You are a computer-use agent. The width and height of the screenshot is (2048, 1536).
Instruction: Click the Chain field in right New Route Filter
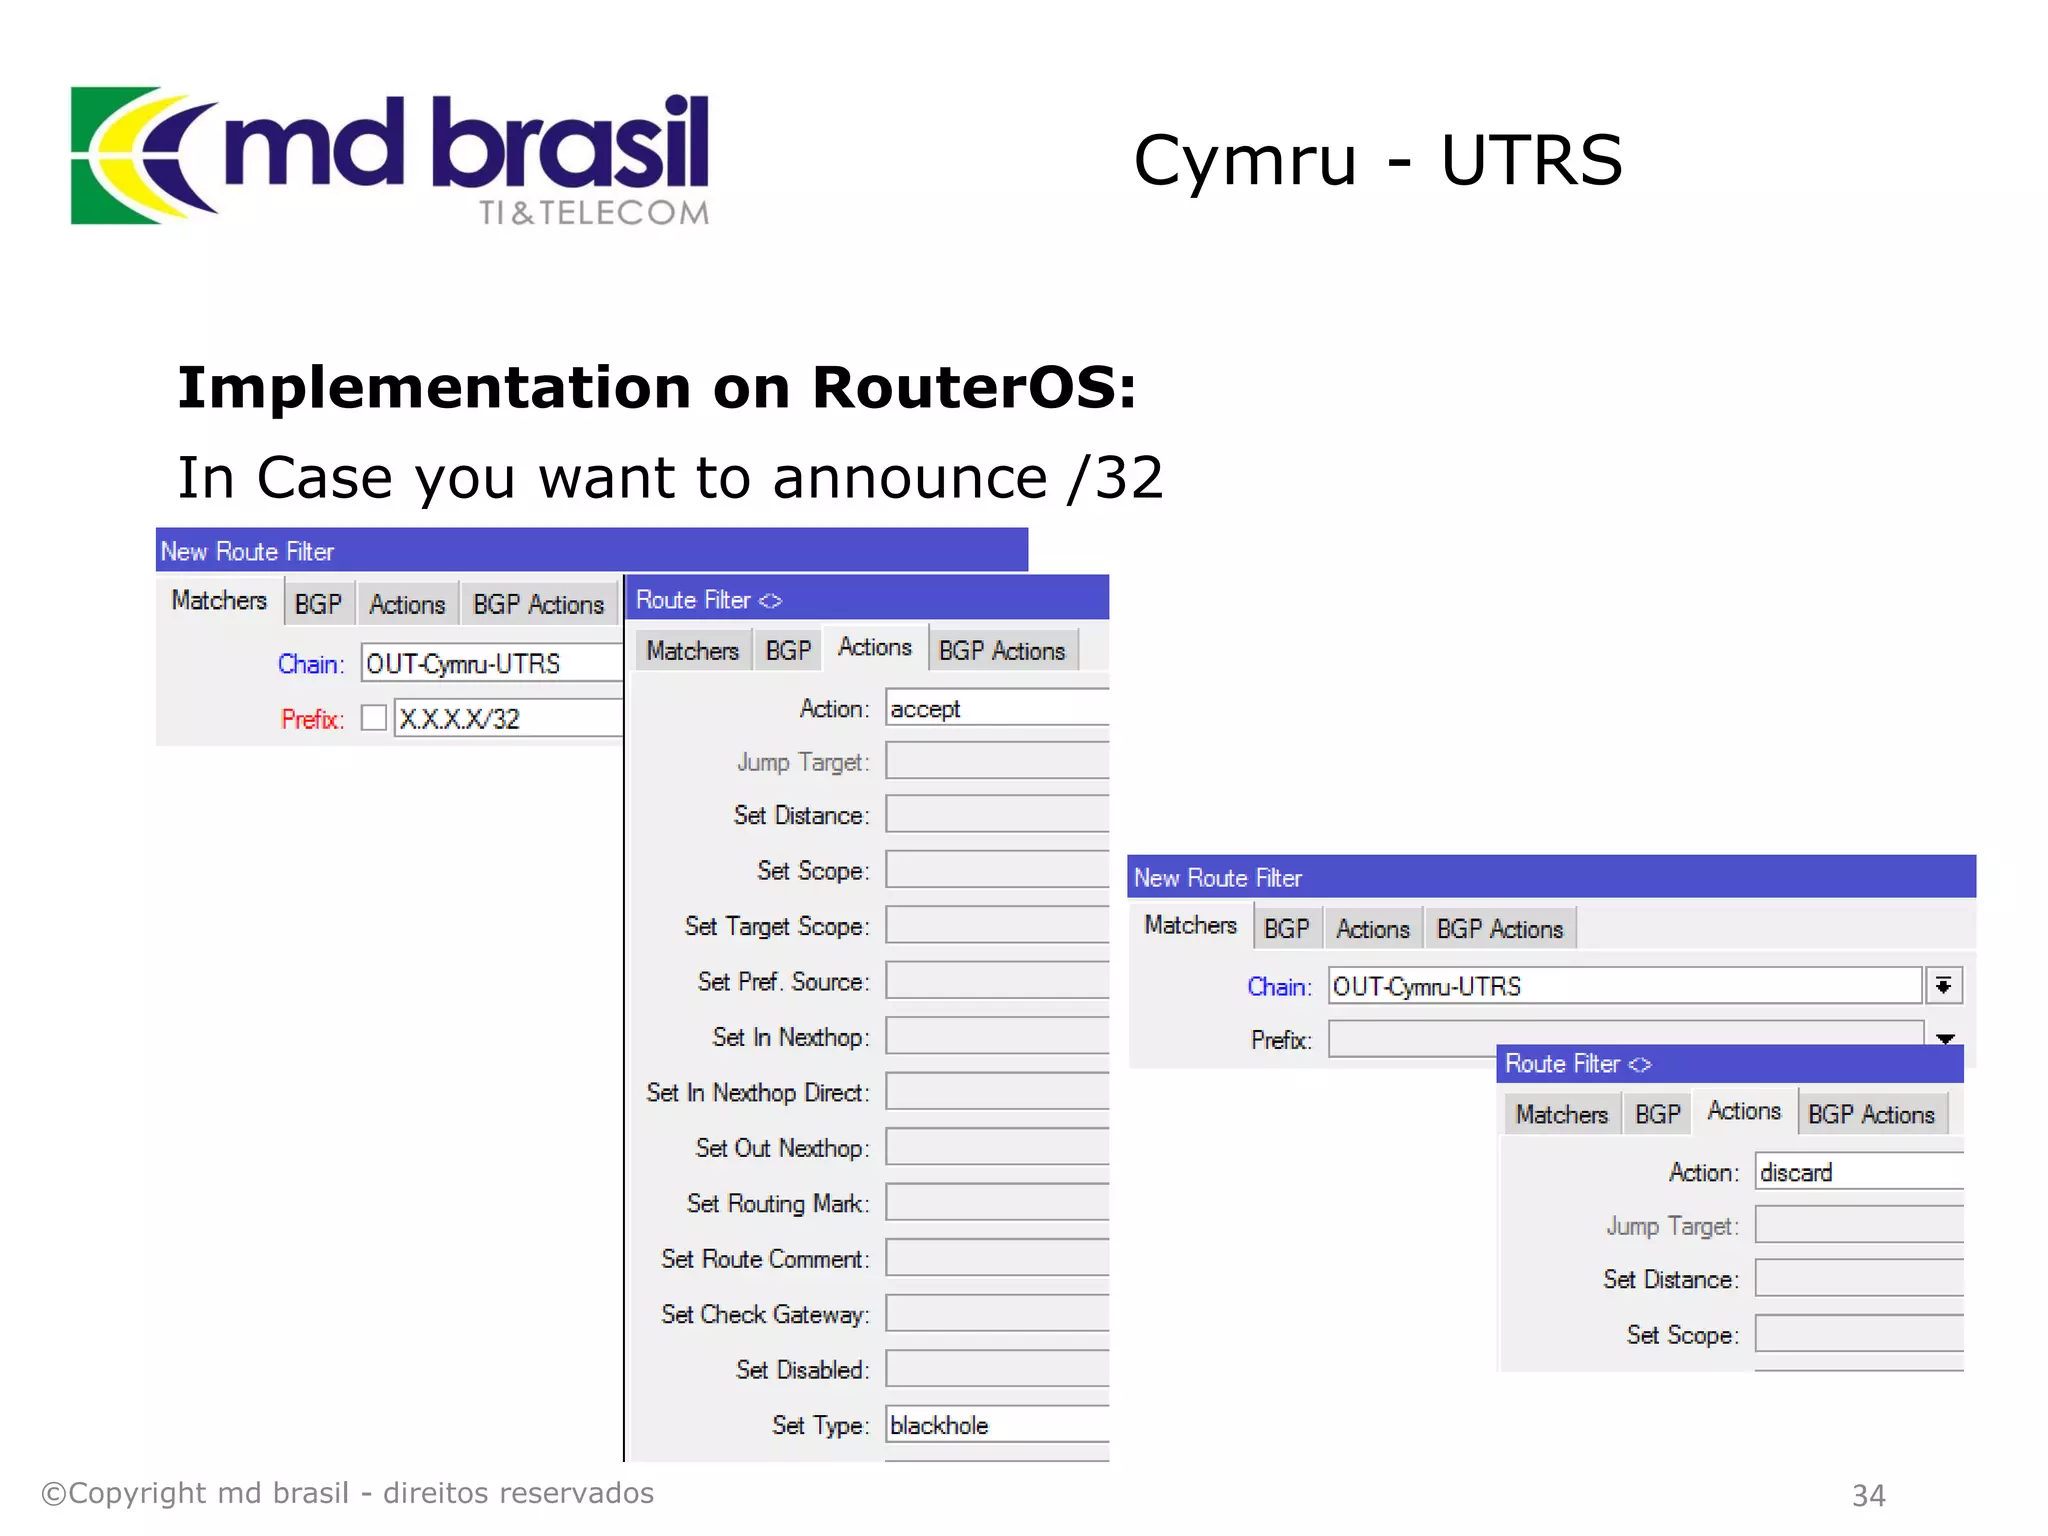click(1625, 986)
